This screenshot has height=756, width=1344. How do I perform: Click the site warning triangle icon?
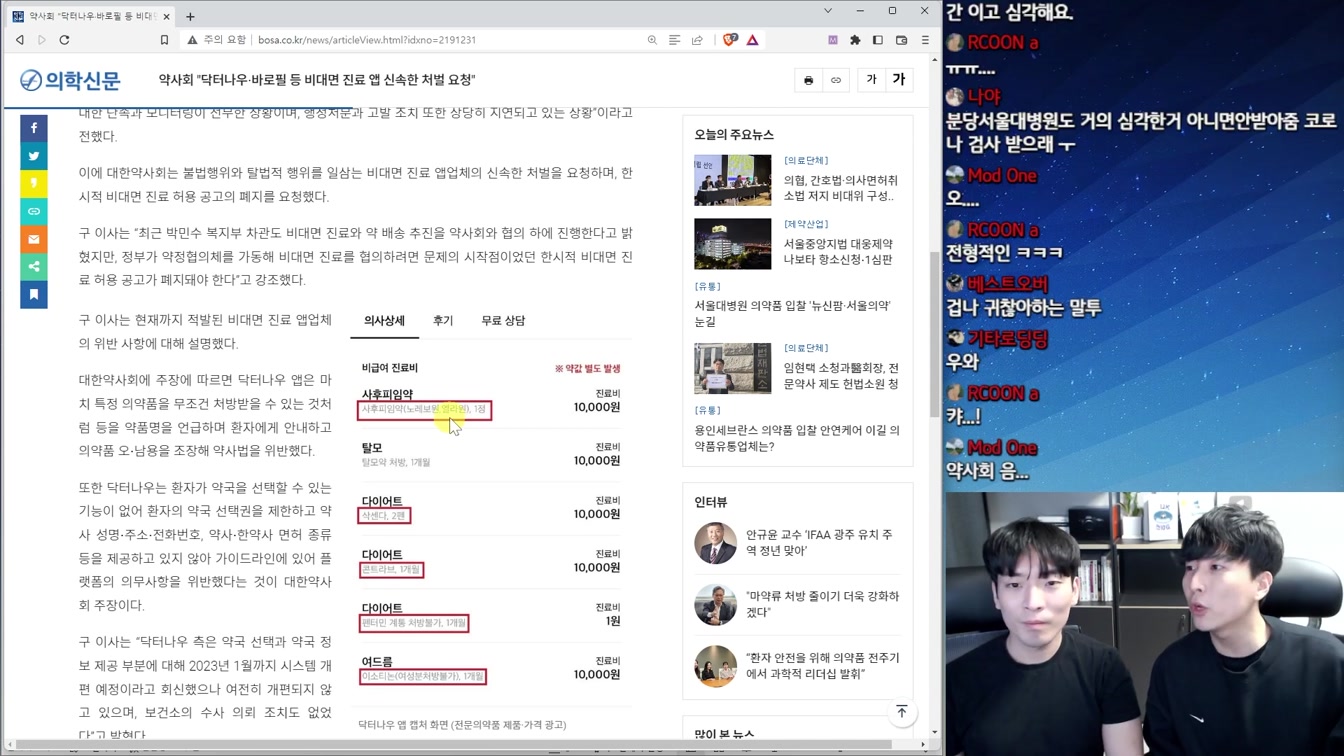coord(192,40)
